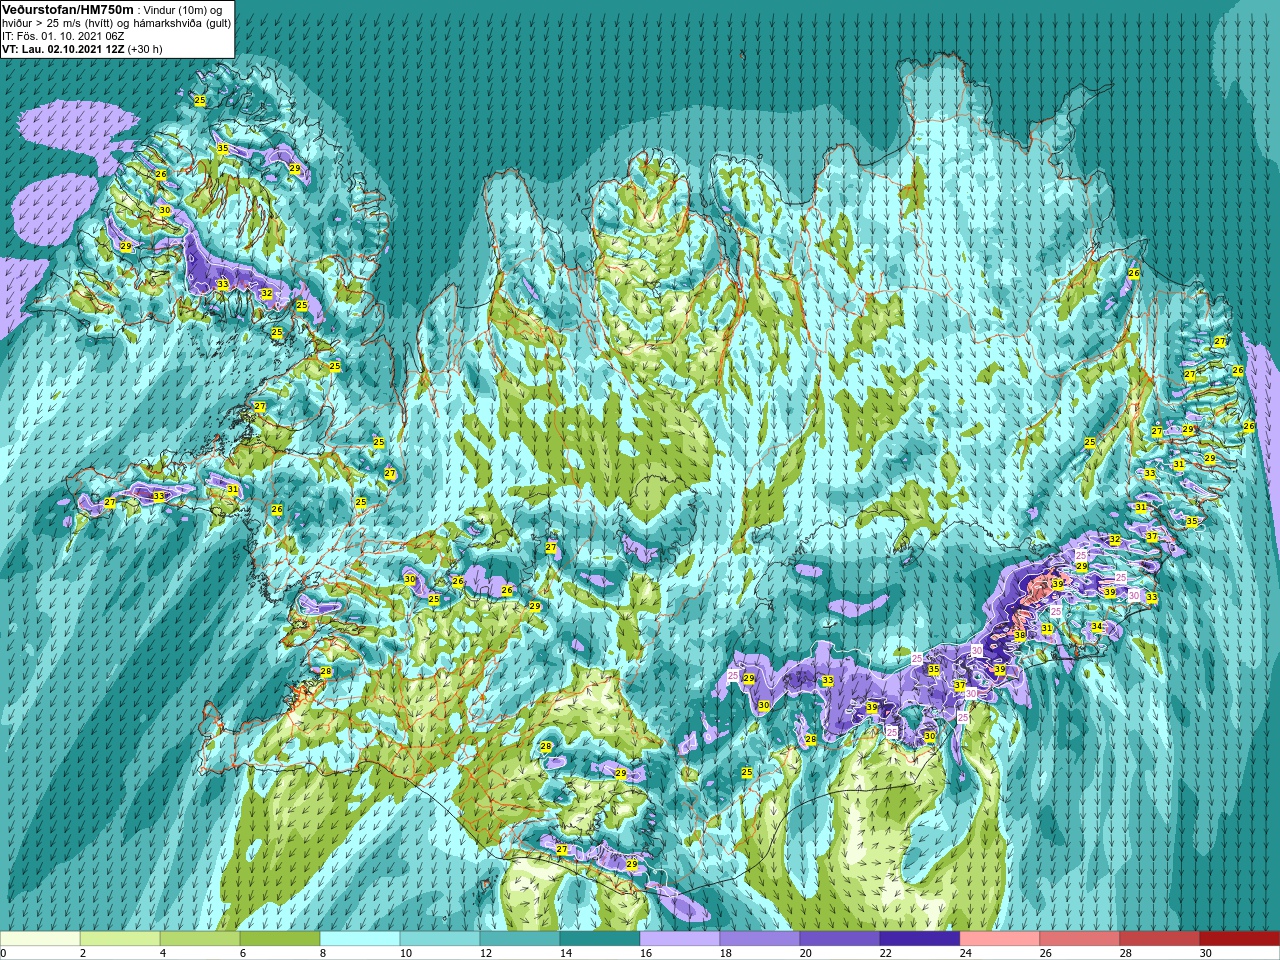This screenshot has width=1280, height=960.
Task: Click the pale yellow 0–2 m/s legend swatch
Action: [x=40, y=939]
